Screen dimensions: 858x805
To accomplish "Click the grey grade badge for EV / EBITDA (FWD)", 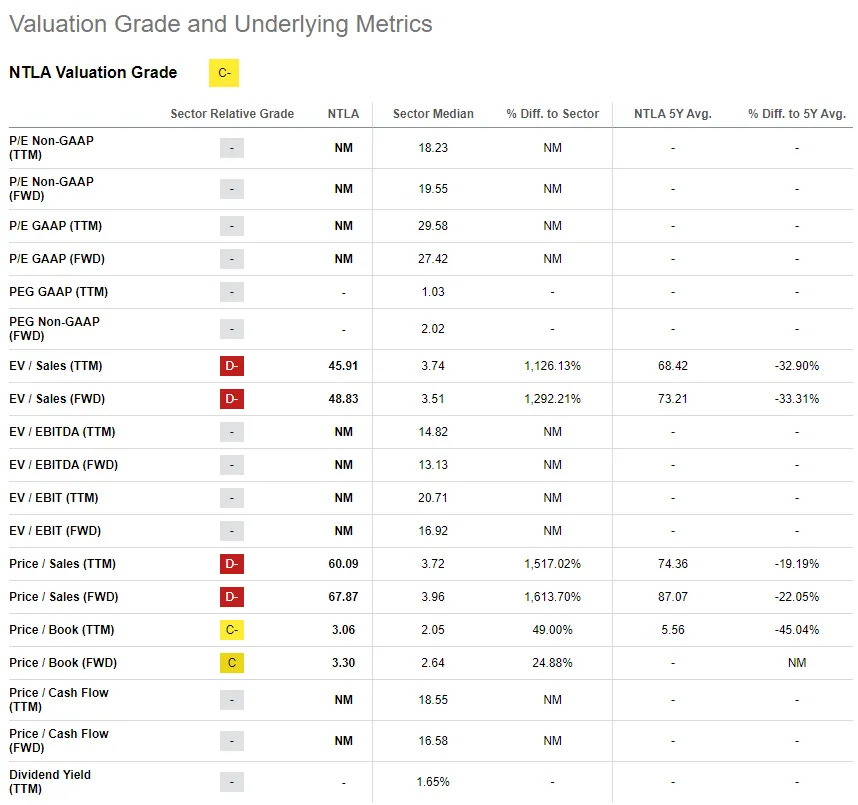I will 232,465.
